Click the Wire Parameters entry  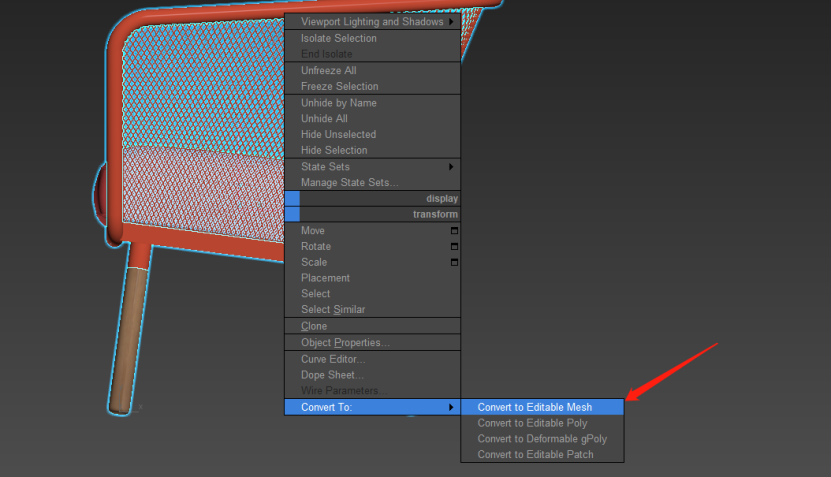tap(372, 391)
